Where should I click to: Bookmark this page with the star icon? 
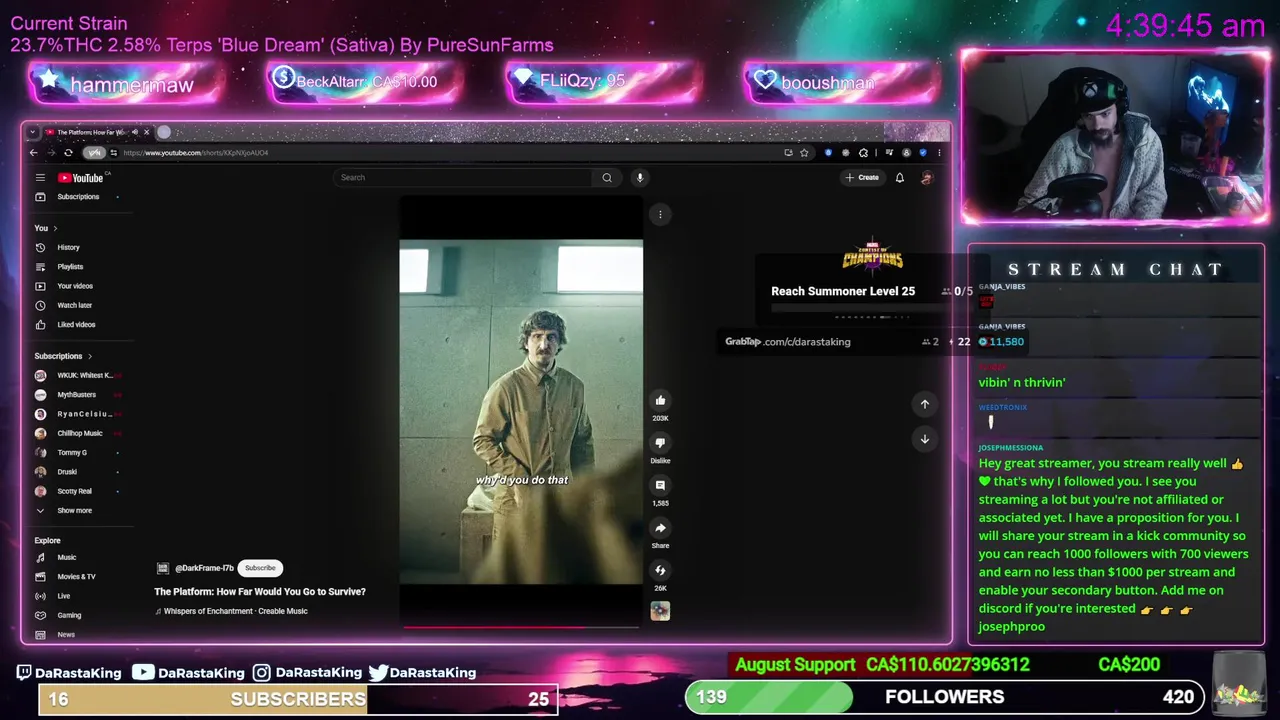[804, 153]
